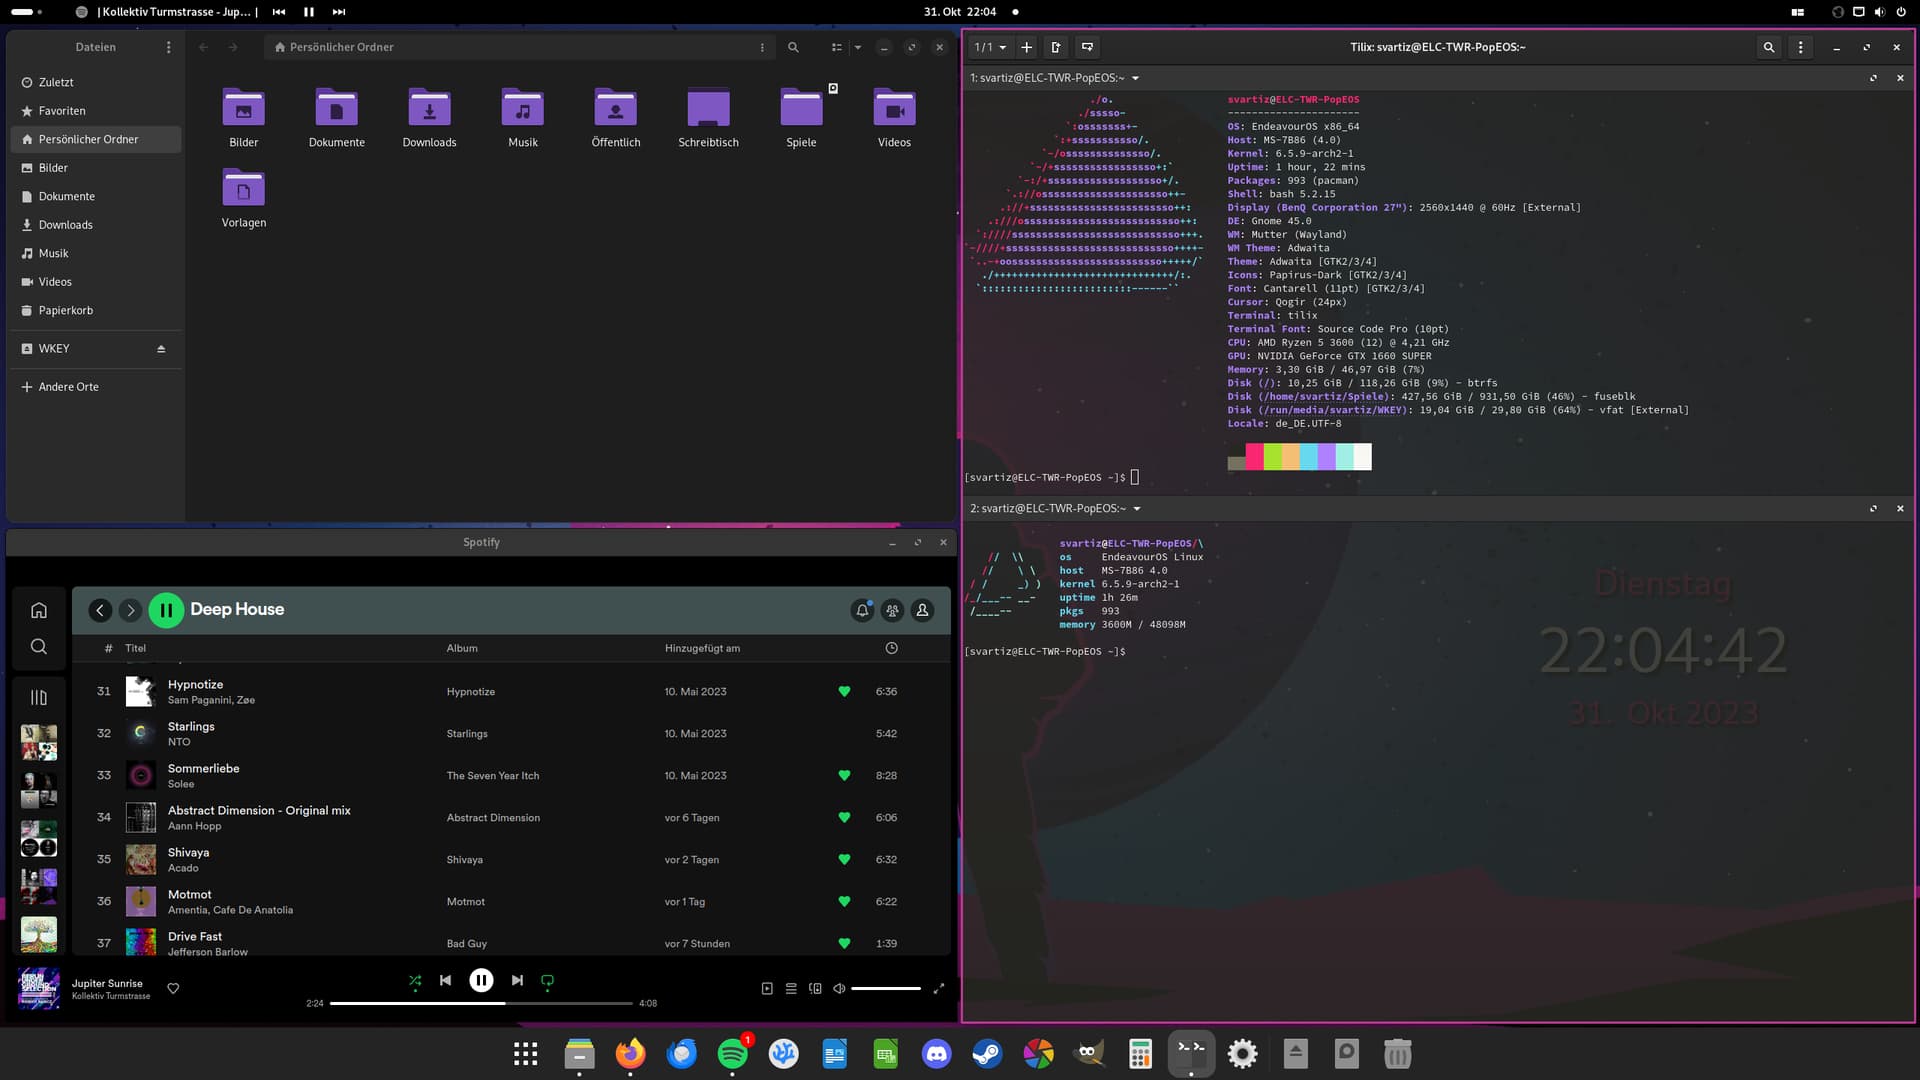1920x1080 pixels.
Task: Click Andere Orte in Files sidebar
Action: pos(68,387)
